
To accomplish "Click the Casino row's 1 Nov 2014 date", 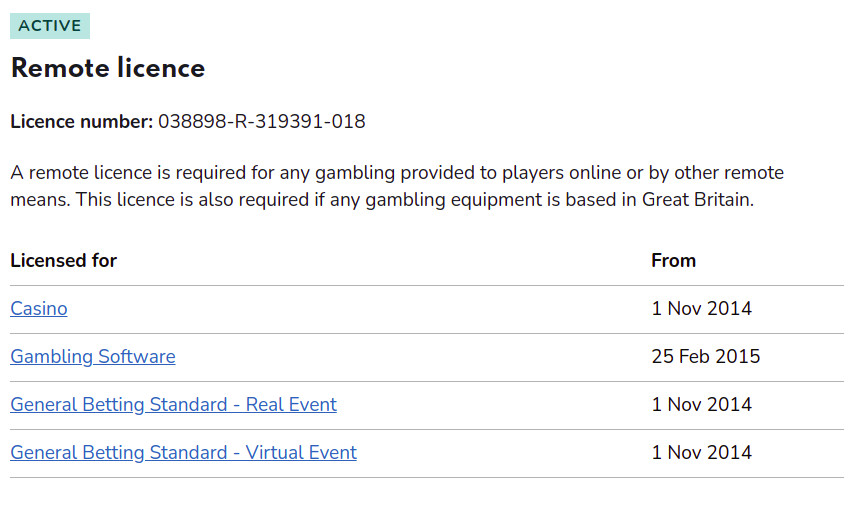I will tap(702, 308).
